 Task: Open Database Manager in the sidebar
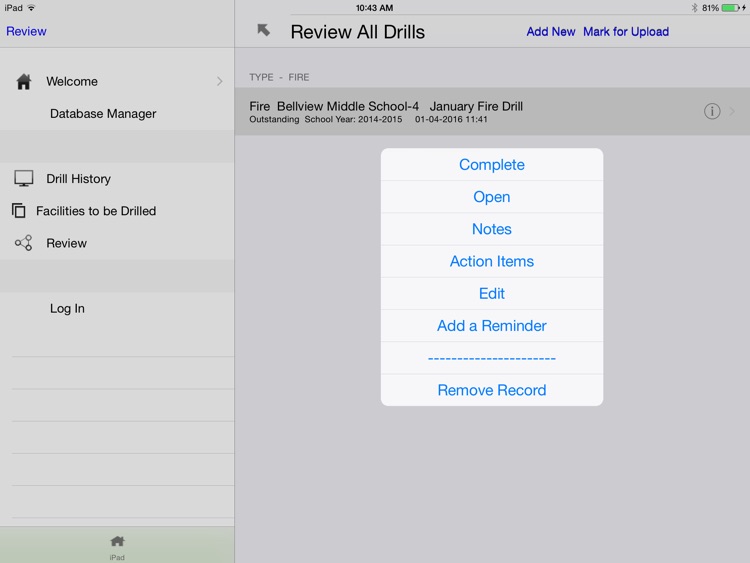point(103,114)
